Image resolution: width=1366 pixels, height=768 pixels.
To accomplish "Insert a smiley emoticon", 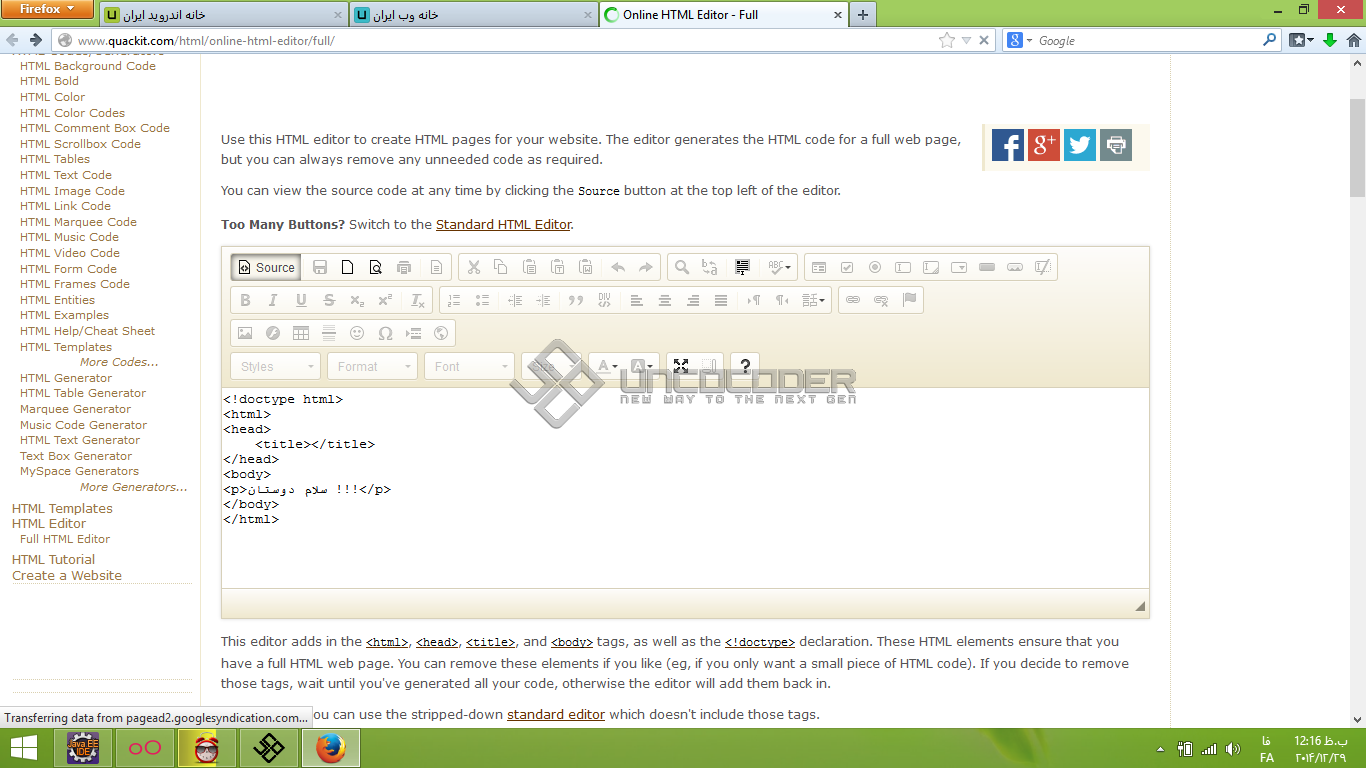I will (357, 333).
